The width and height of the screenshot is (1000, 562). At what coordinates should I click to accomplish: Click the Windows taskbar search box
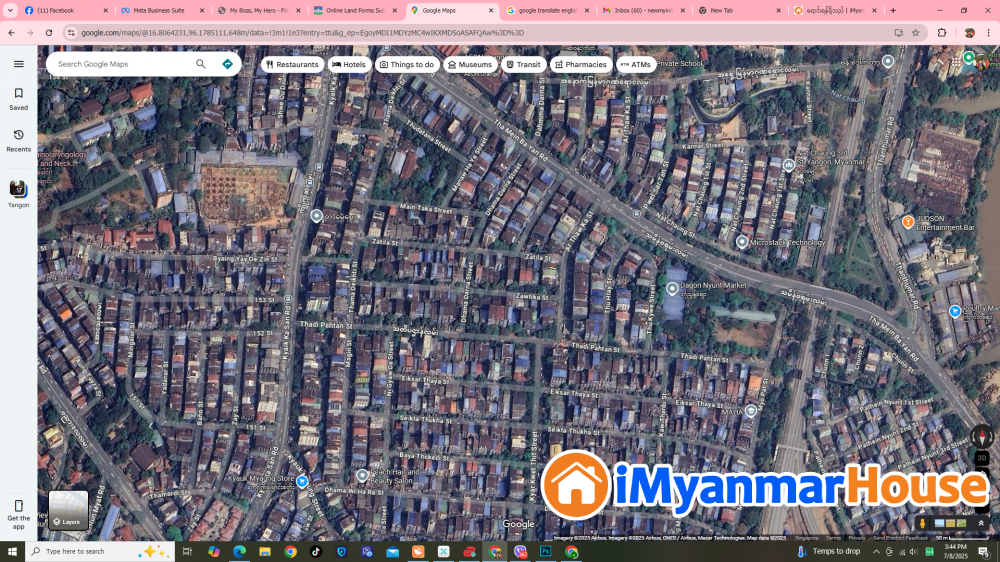pyautogui.click(x=100, y=551)
